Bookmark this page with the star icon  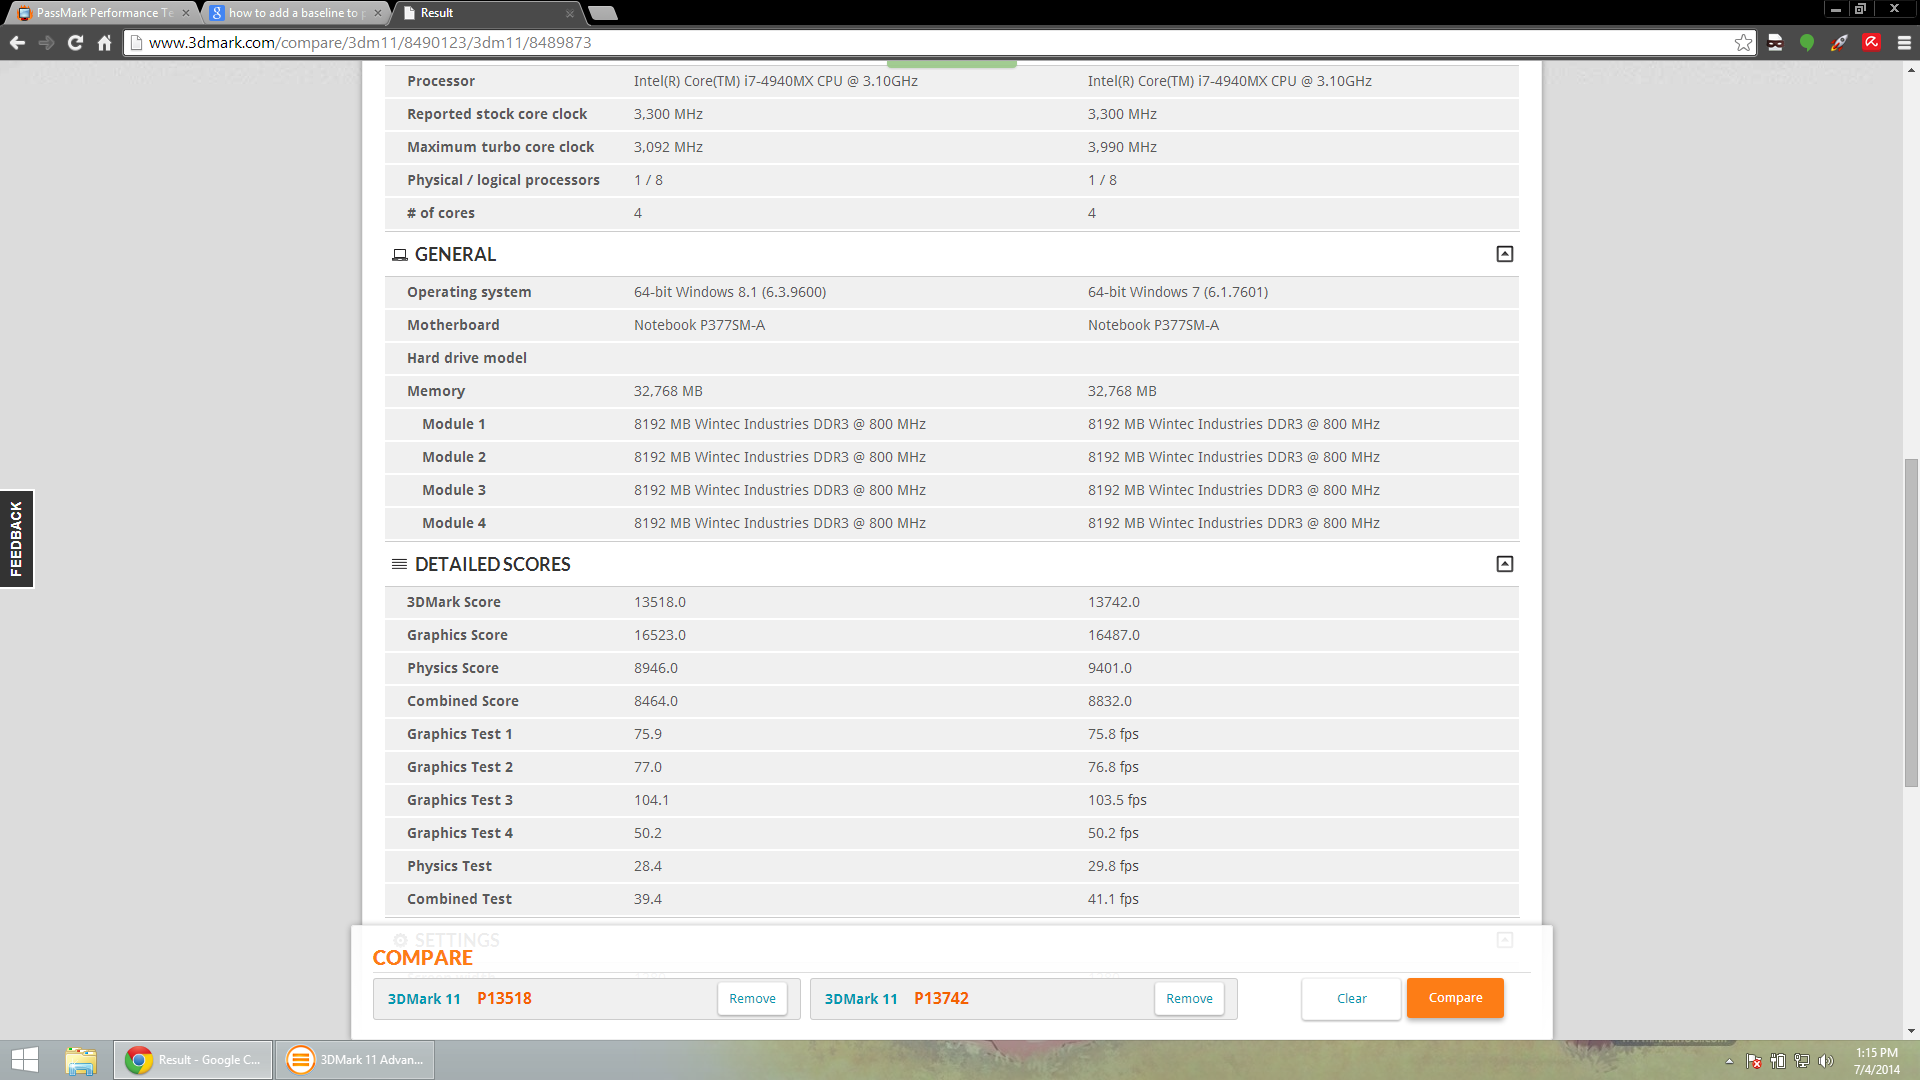click(1743, 42)
